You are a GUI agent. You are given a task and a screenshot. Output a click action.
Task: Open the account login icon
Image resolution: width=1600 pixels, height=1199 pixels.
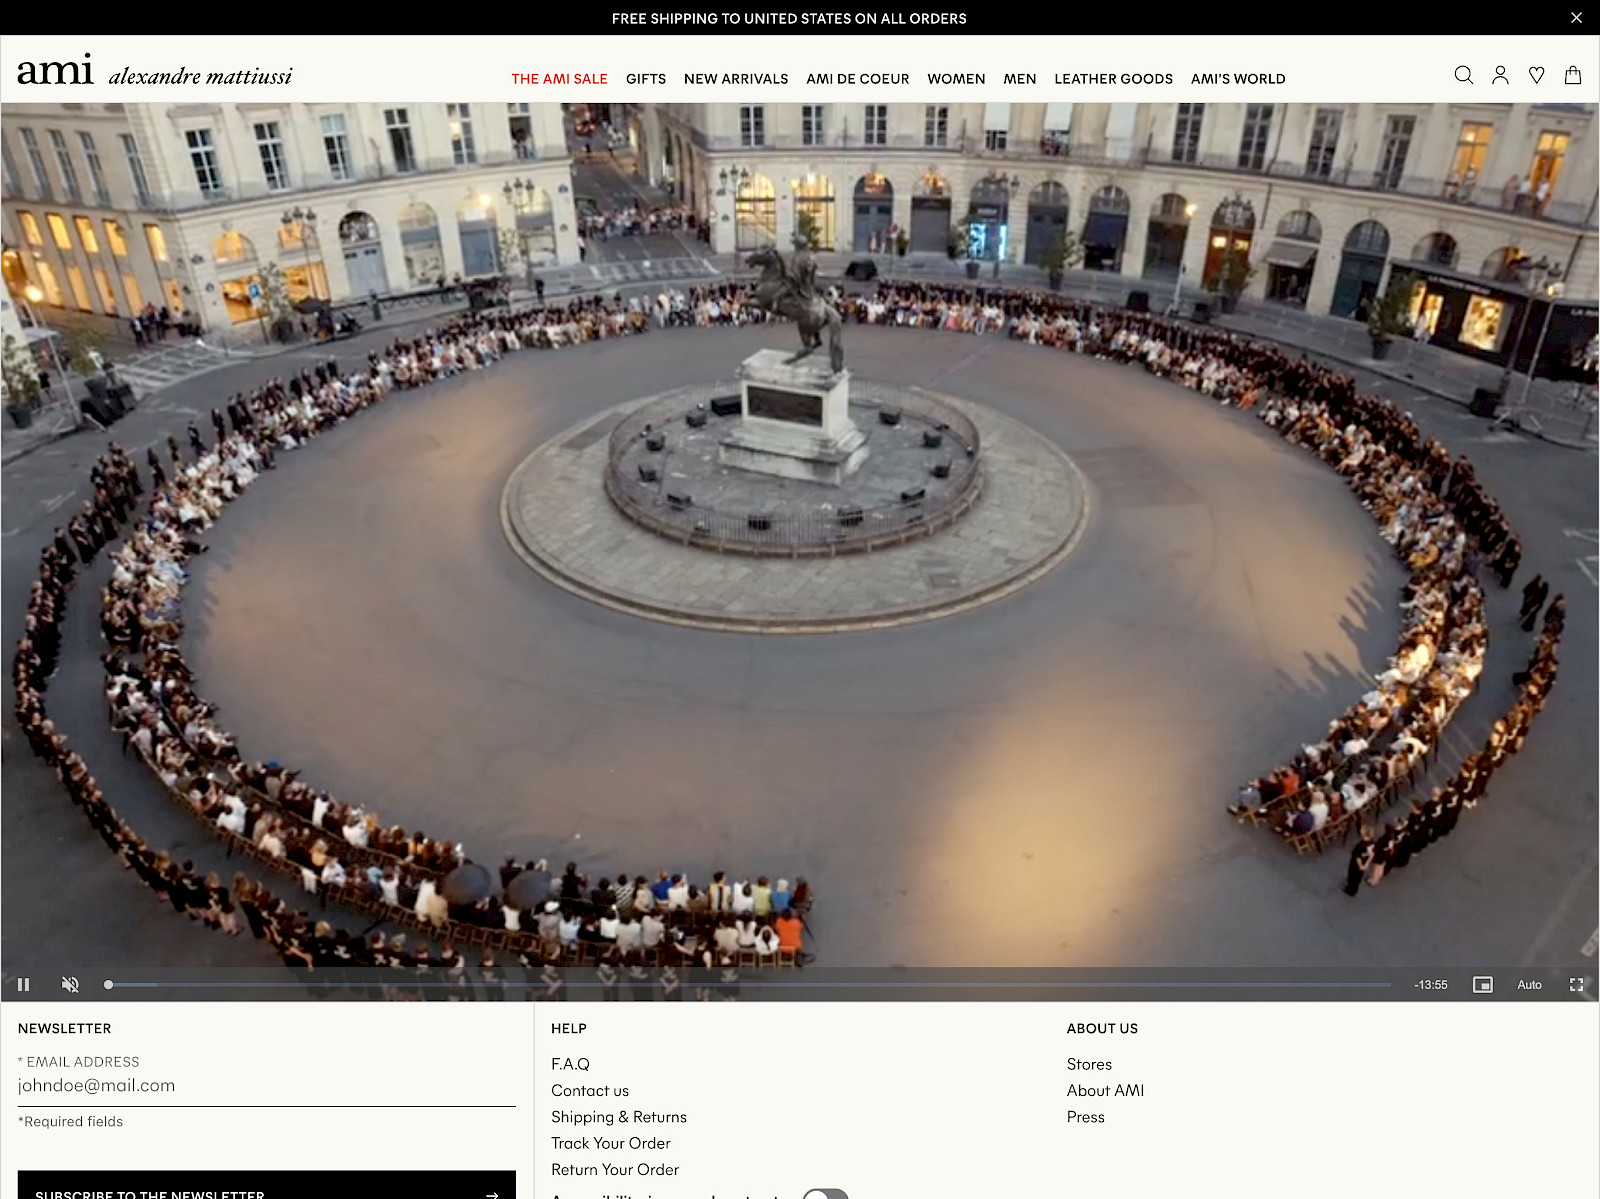coord(1499,76)
